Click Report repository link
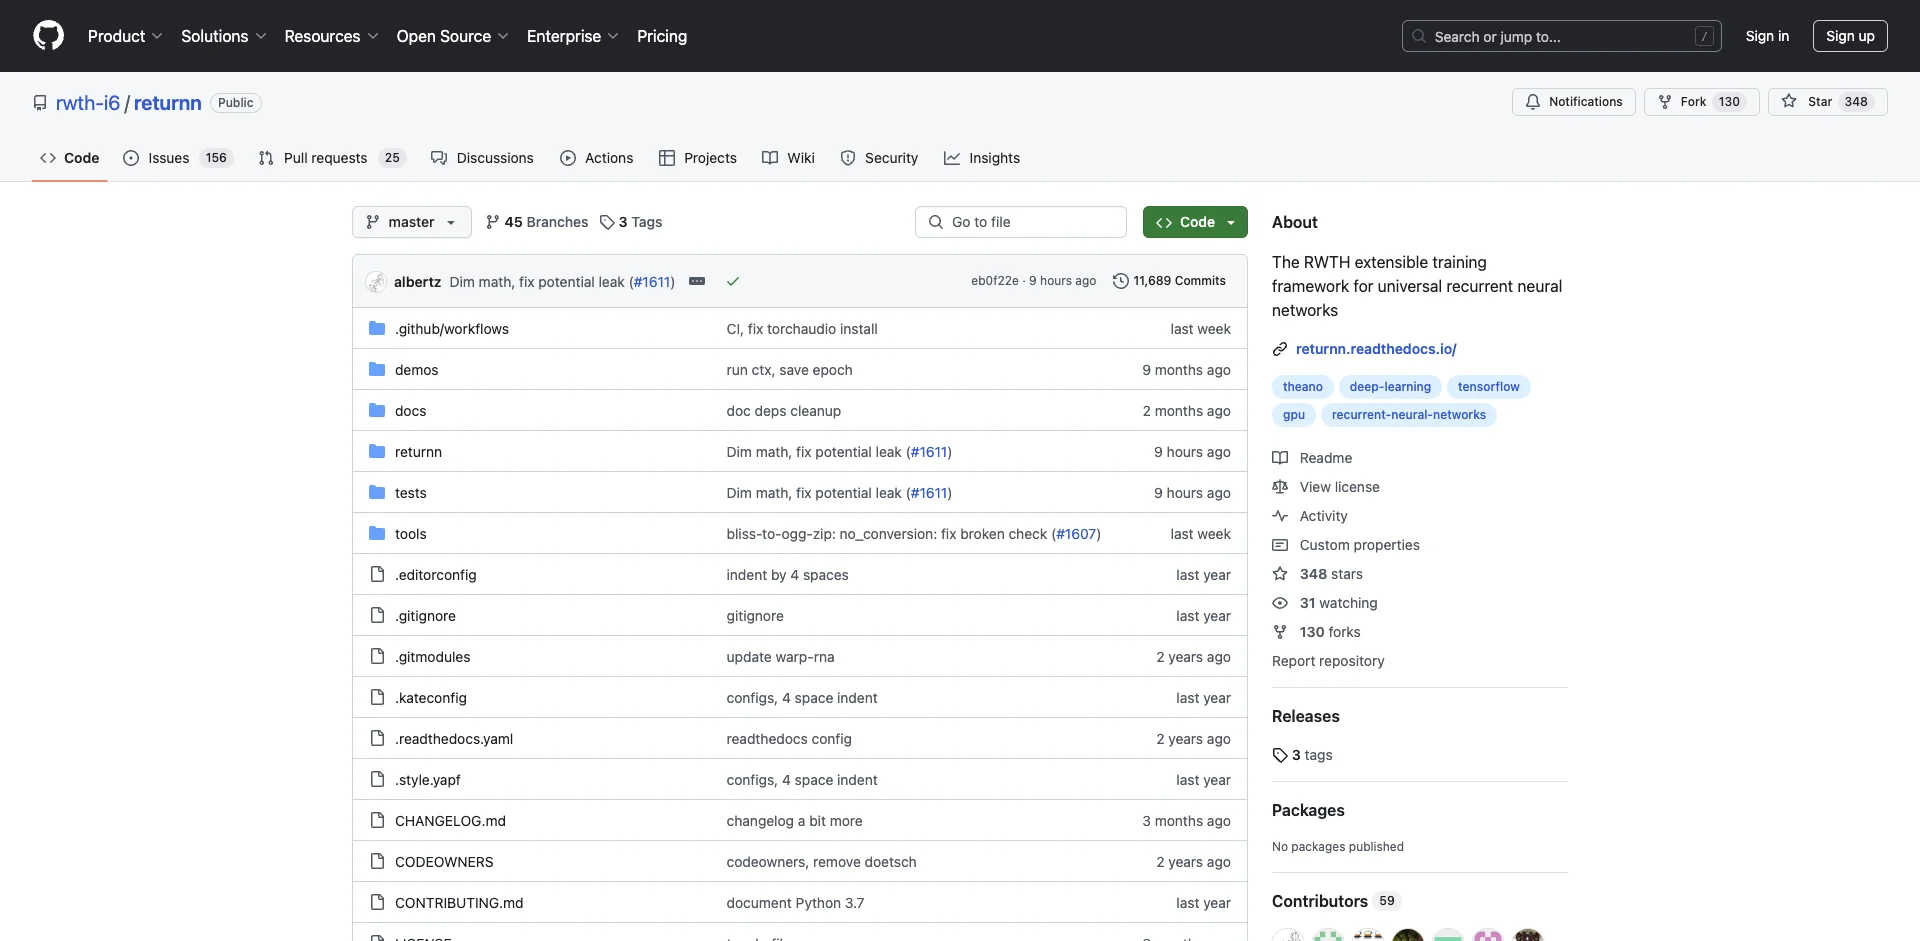Viewport: 1920px width, 941px height. pos(1328,661)
